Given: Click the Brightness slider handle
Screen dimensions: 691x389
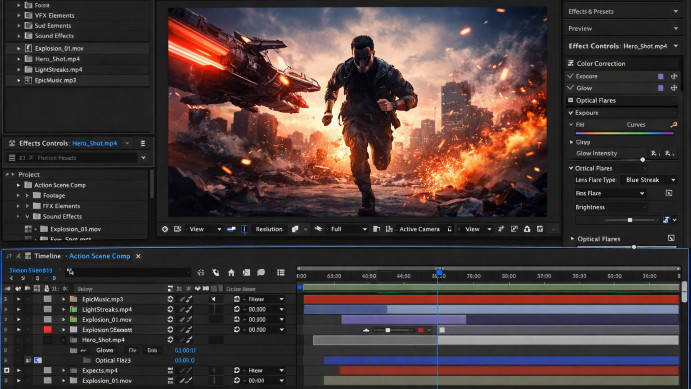Looking at the screenshot, I should [630, 220].
